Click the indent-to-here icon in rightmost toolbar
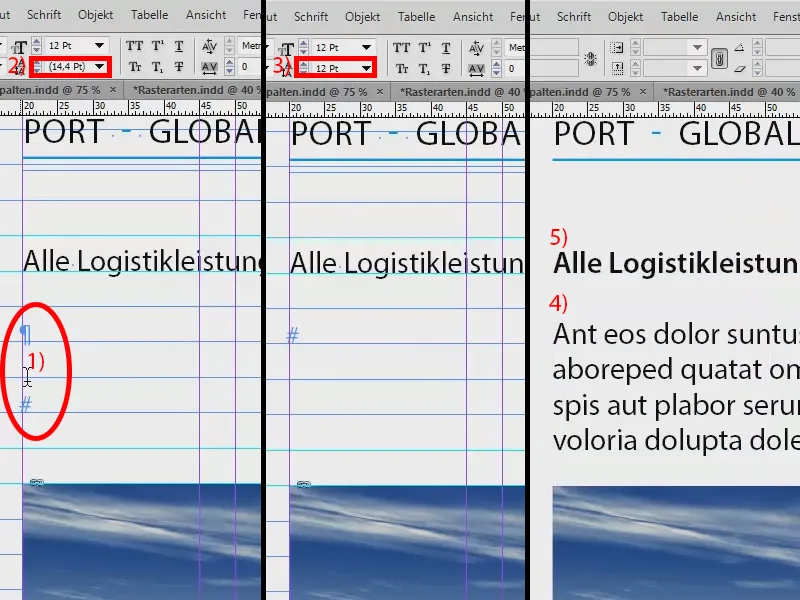Image resolution: width=800 pixels, height=600 pixels. point(617,47)
